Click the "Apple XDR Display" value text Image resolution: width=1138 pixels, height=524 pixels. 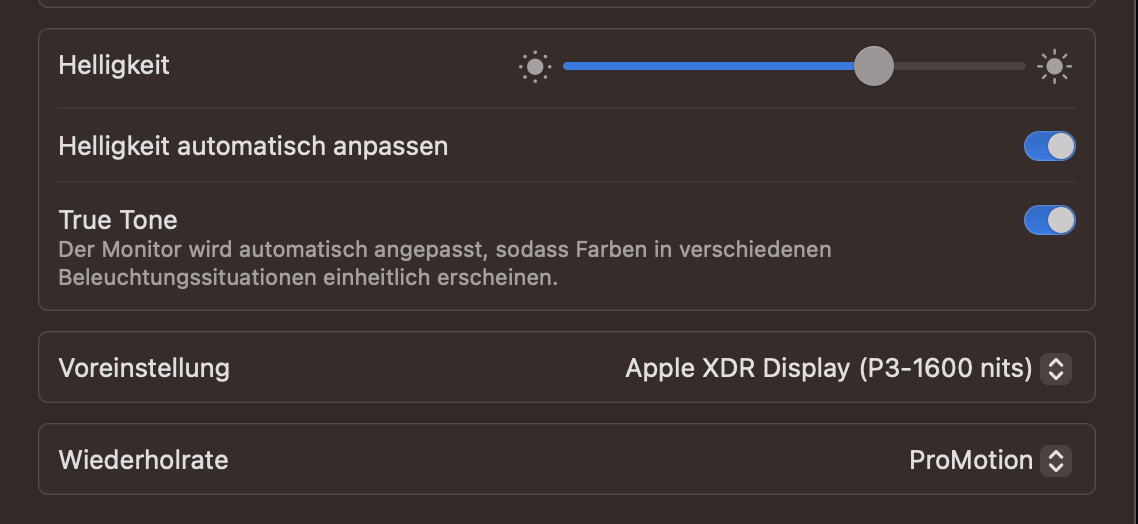[x=738, y=368]
